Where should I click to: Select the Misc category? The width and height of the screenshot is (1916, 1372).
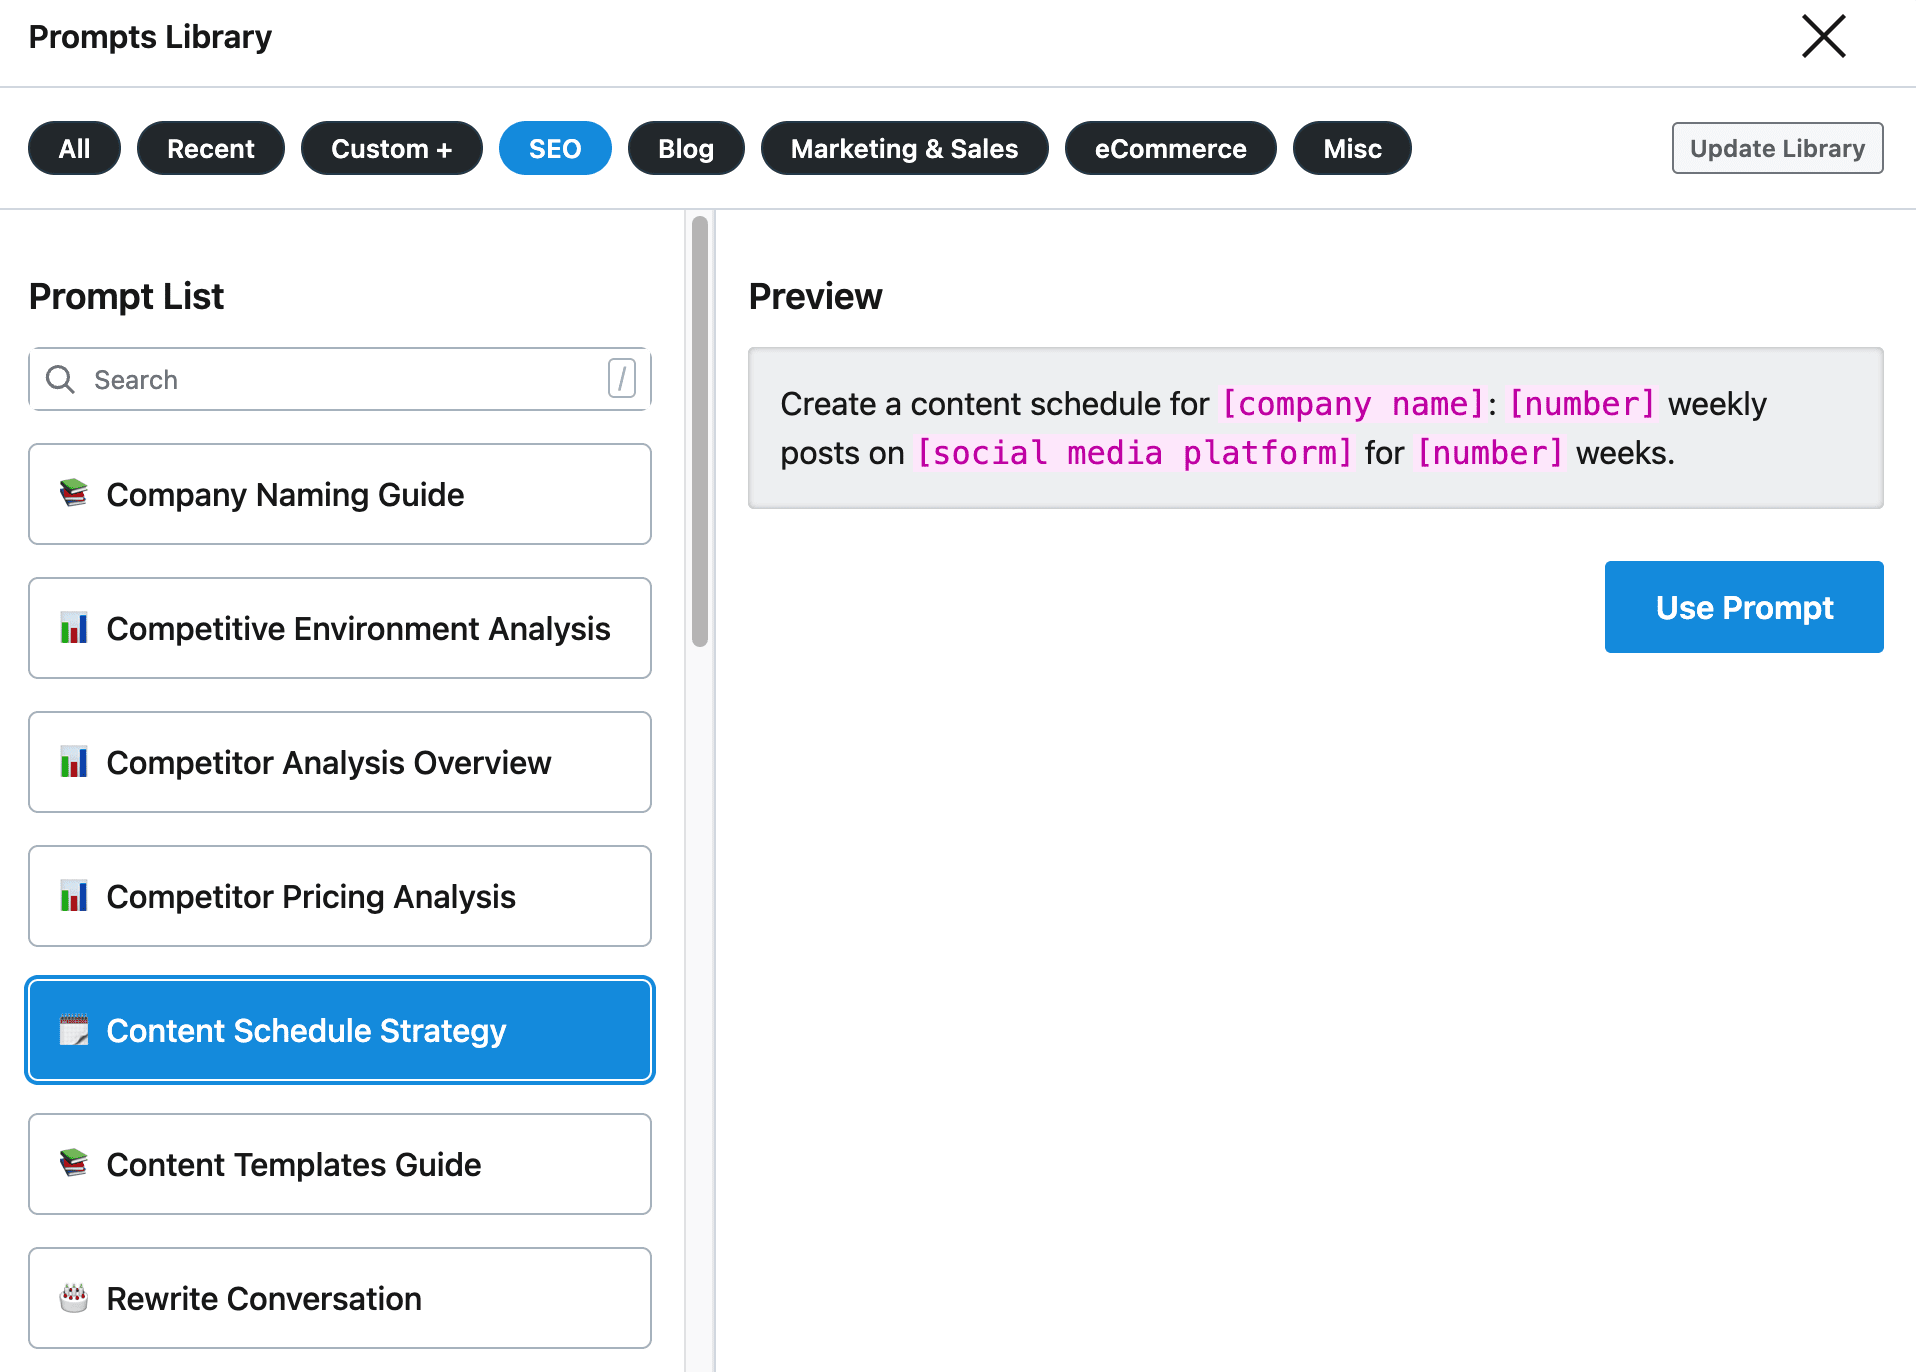point(1352,148)
